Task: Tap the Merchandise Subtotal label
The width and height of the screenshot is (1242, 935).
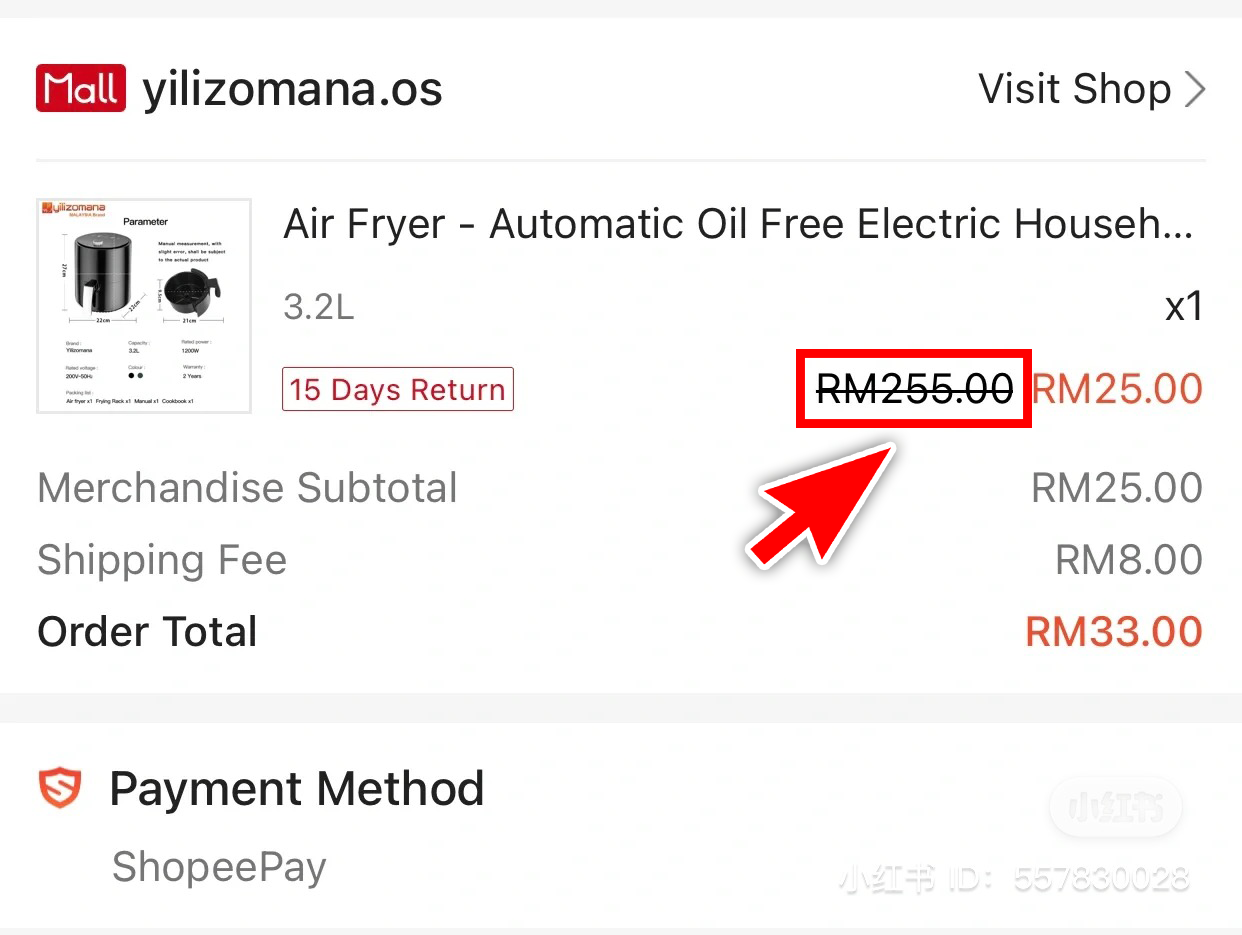Action: click(247, 488)
